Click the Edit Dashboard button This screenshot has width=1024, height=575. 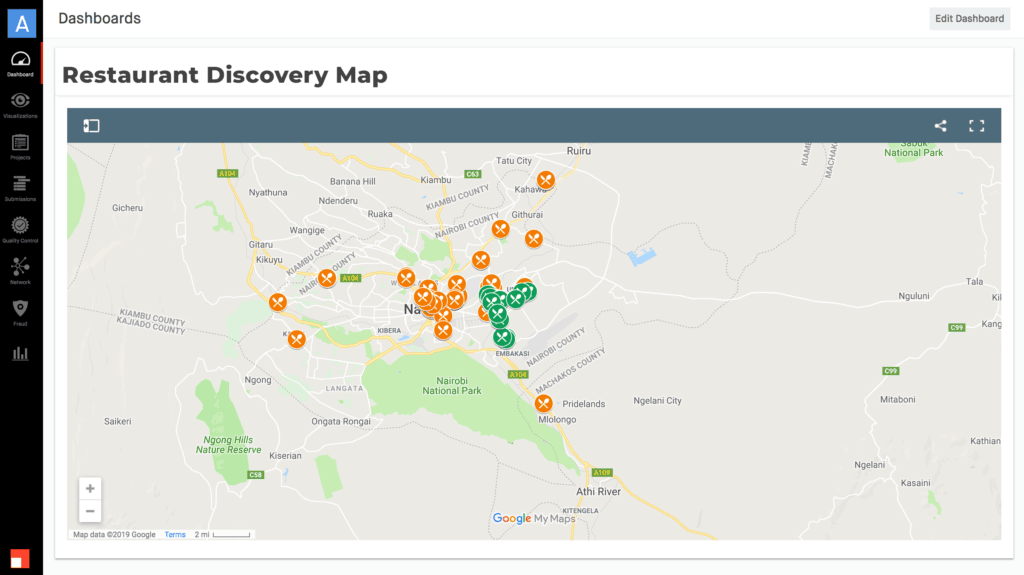[969, 18]
